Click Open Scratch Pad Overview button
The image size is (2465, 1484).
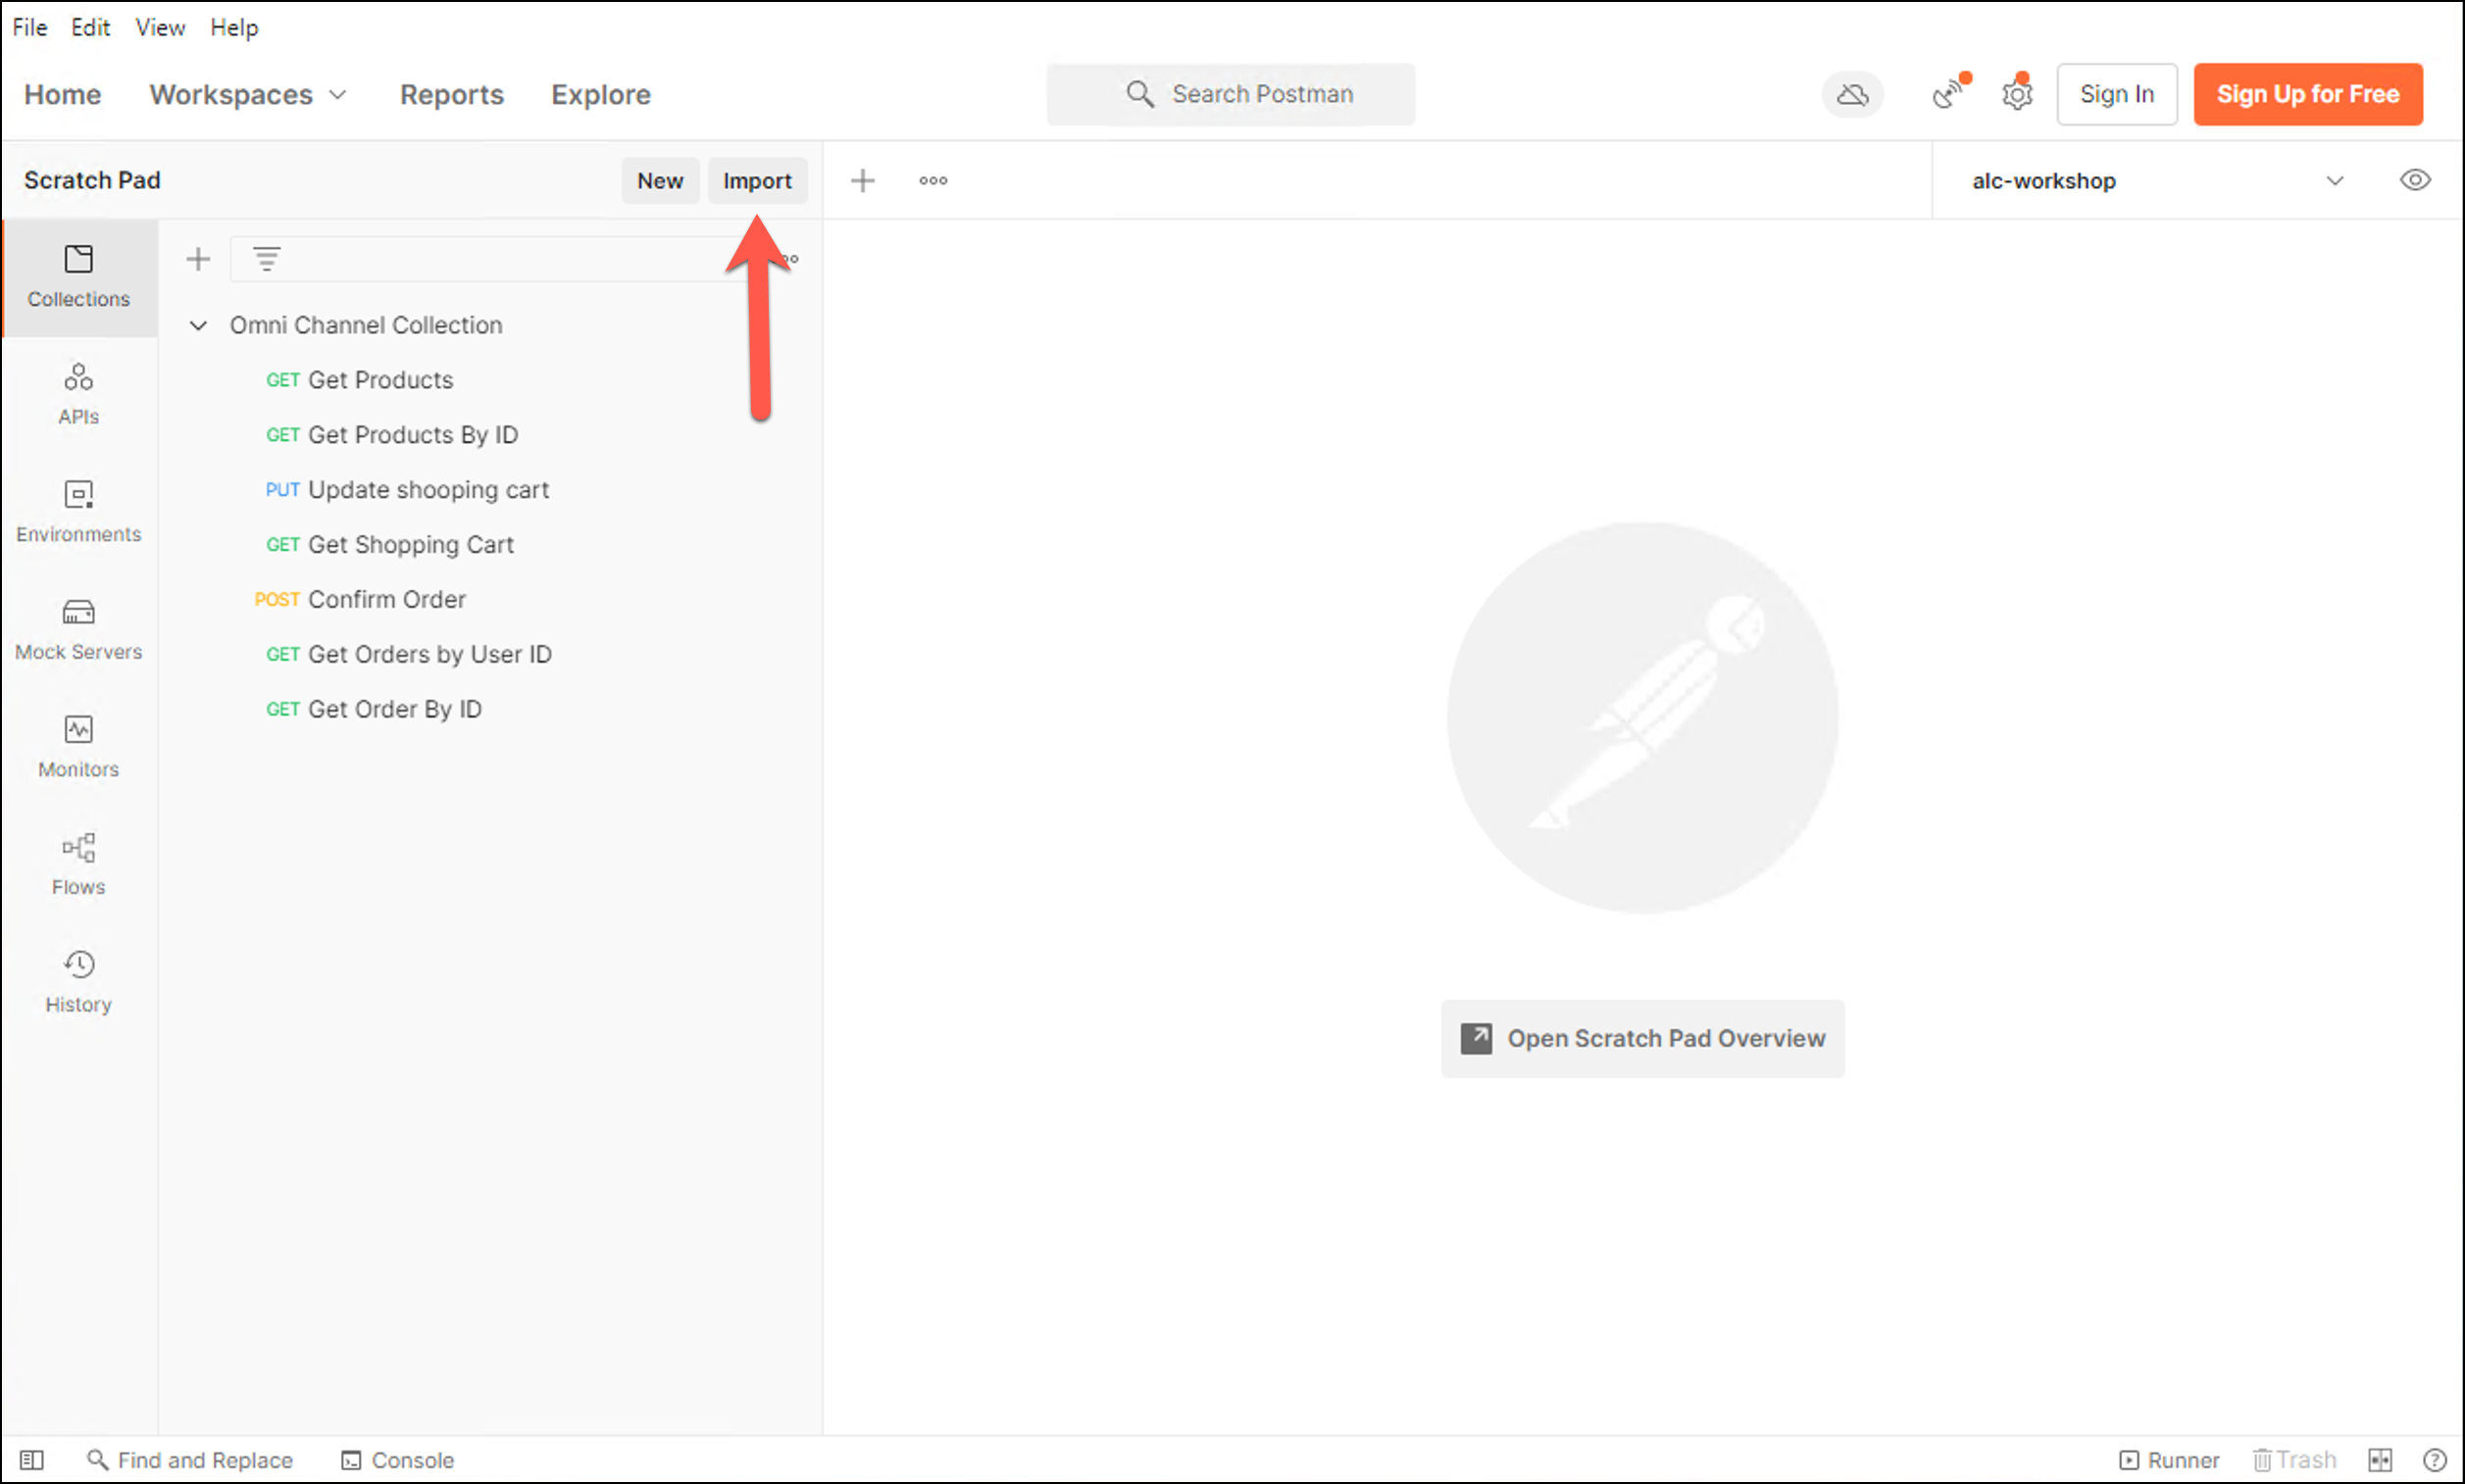(1642, 1039)
